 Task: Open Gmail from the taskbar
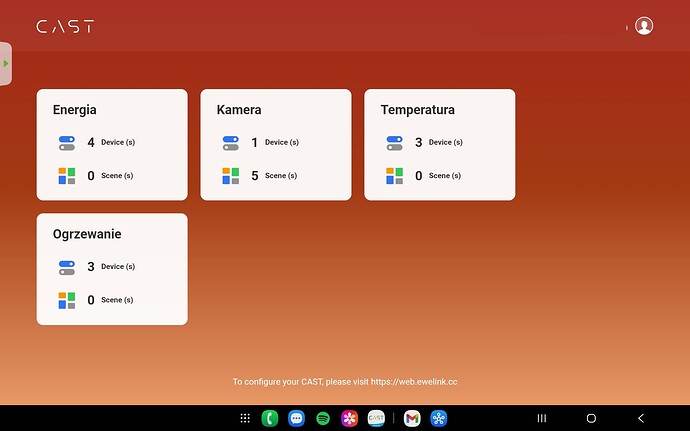click(x=412, y=418)
